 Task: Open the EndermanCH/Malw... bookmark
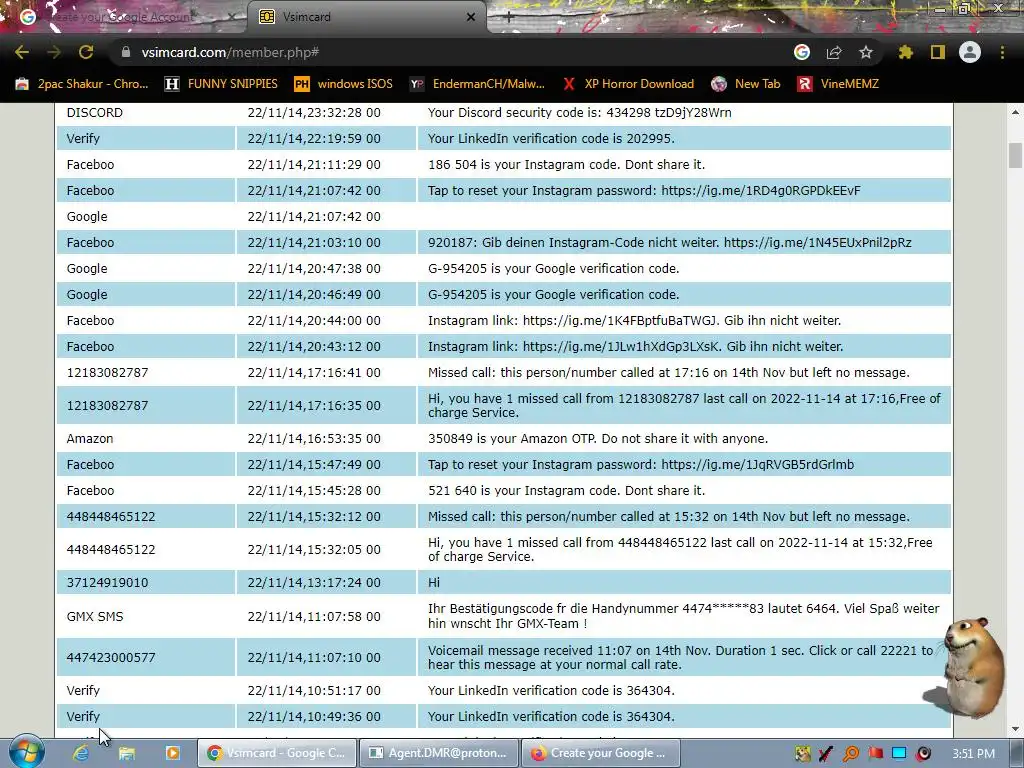pyautogui.click(x=477, y=84)
